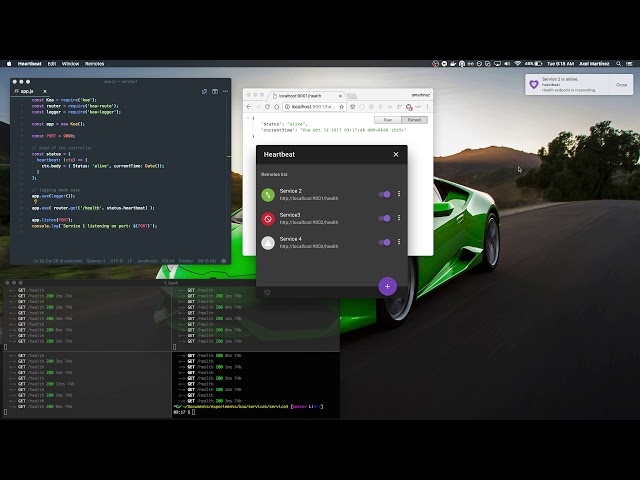Switch JSON viewer to Raw

(x=388, y=120)
